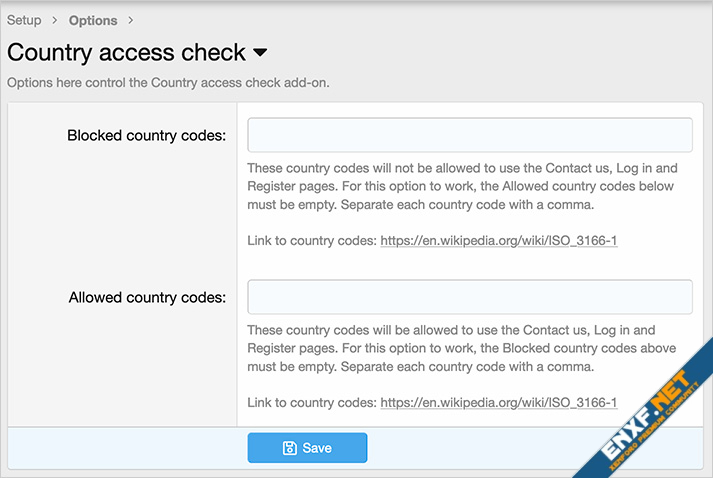Screen dimensions: 713x478
Task: Click the chevron after Setup breadcrumb
Action: pos(55,20)
